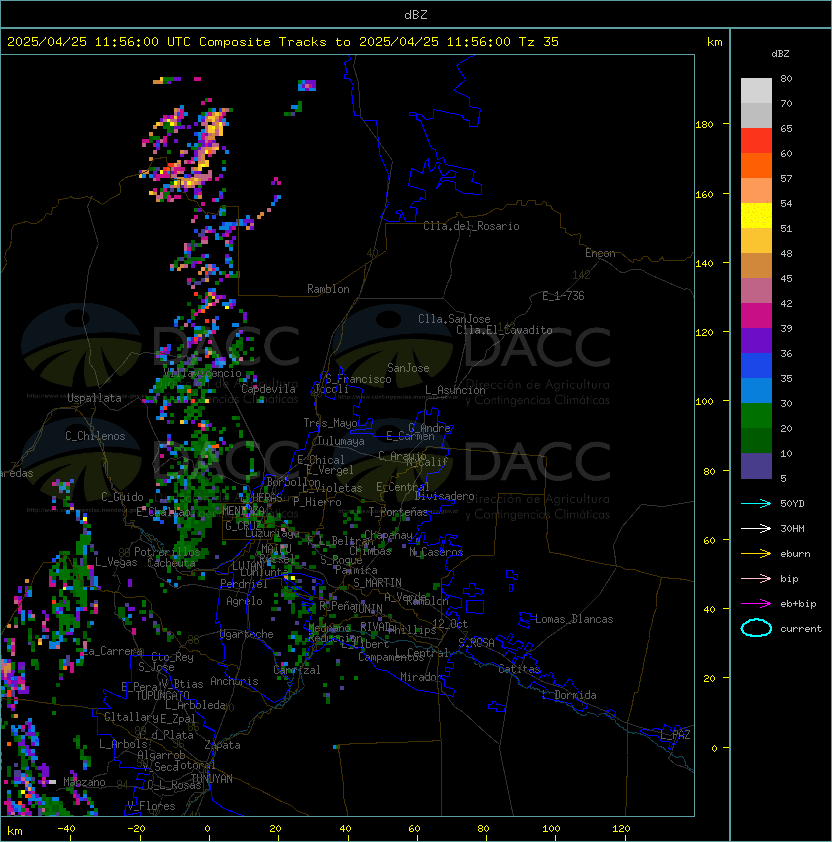Click the magenta eb+bip arrow in legend
This screenshot has height=842, width=832.
point(756,604)
